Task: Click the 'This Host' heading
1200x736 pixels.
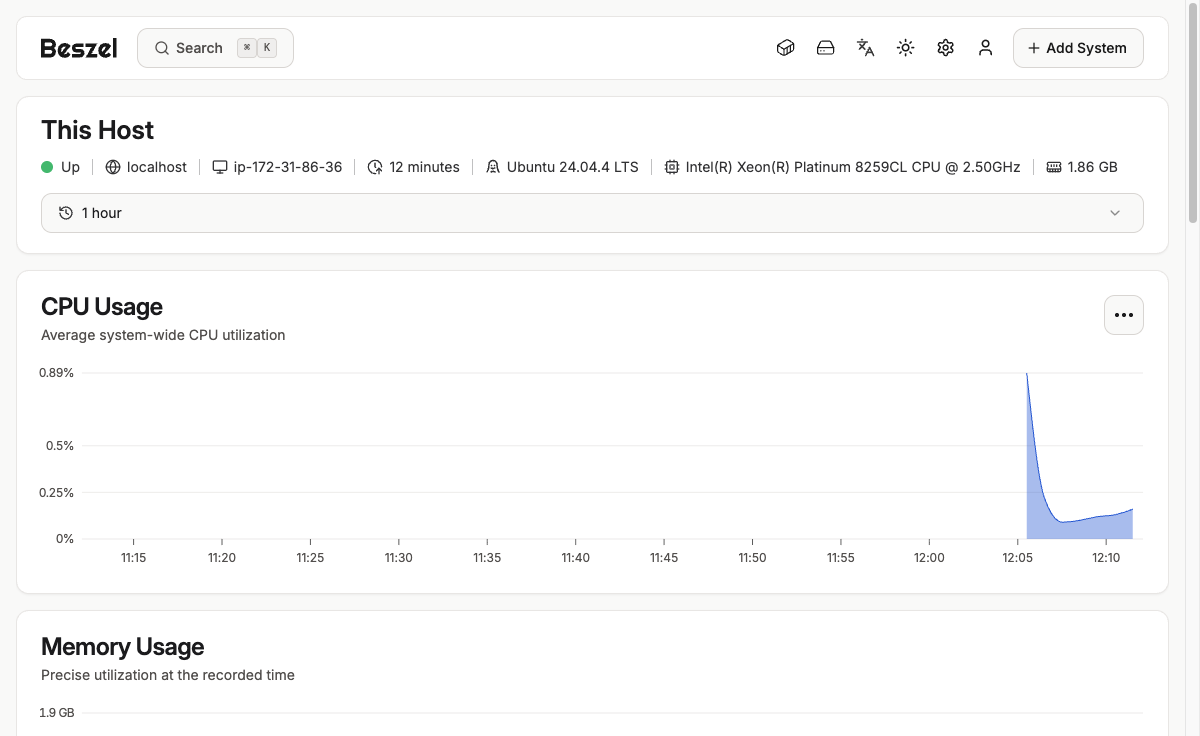Action: pyautogui.click(x=98, y=130)
